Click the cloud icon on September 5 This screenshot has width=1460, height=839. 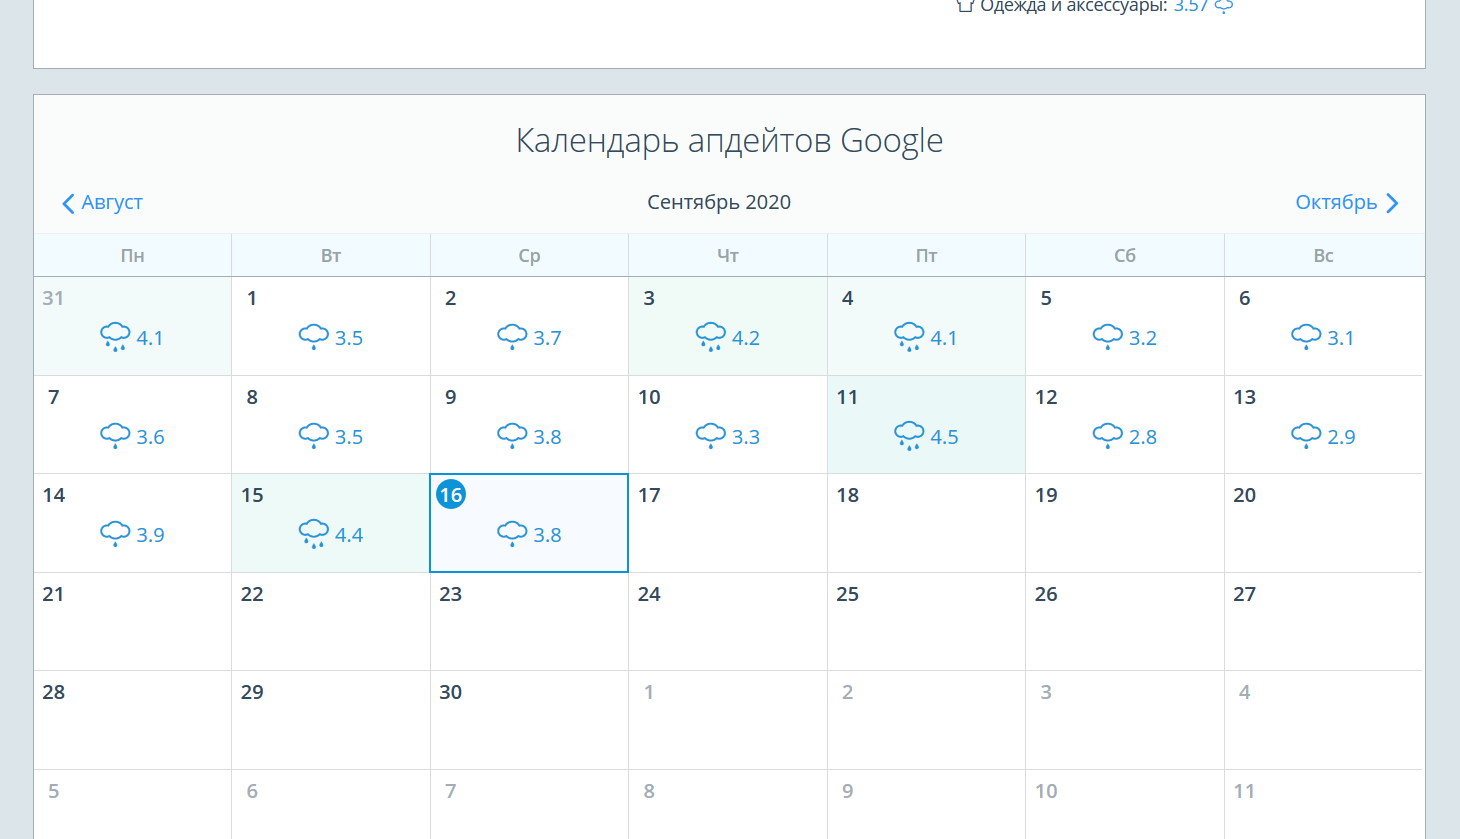coord(1107,336)
